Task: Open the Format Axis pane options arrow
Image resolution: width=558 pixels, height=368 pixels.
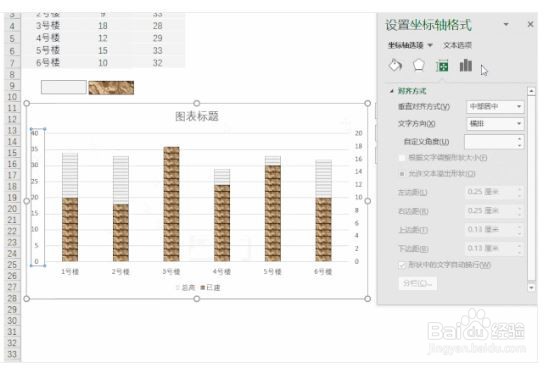Action: click(506, 24)
